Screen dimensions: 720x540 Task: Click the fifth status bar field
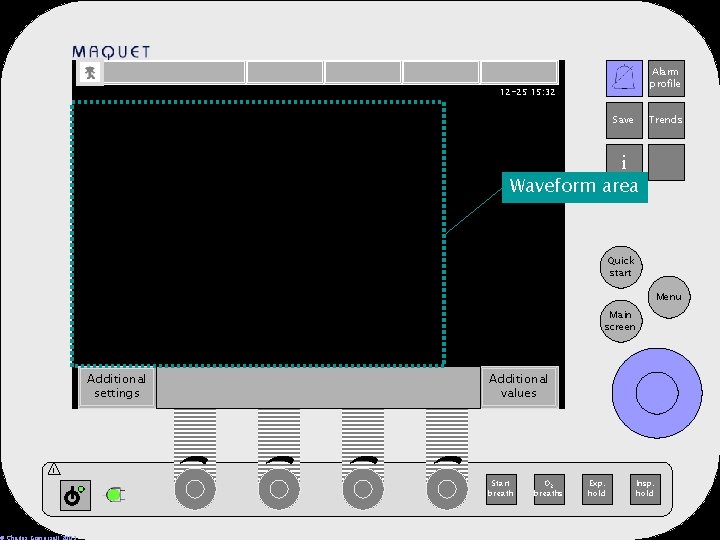click(x=519, y=73)
